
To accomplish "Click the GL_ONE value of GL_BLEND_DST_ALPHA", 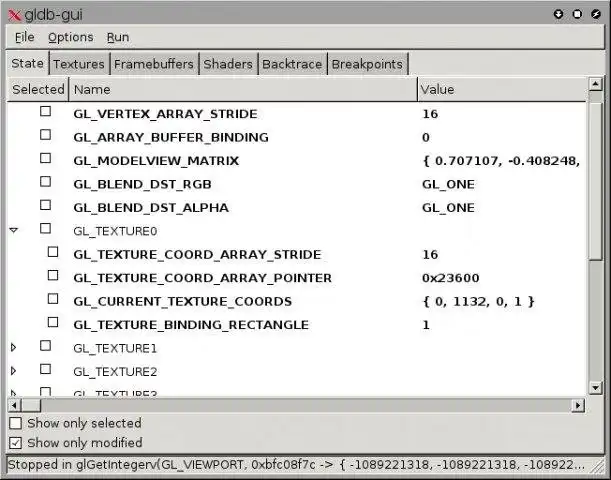I will (448, 207).
